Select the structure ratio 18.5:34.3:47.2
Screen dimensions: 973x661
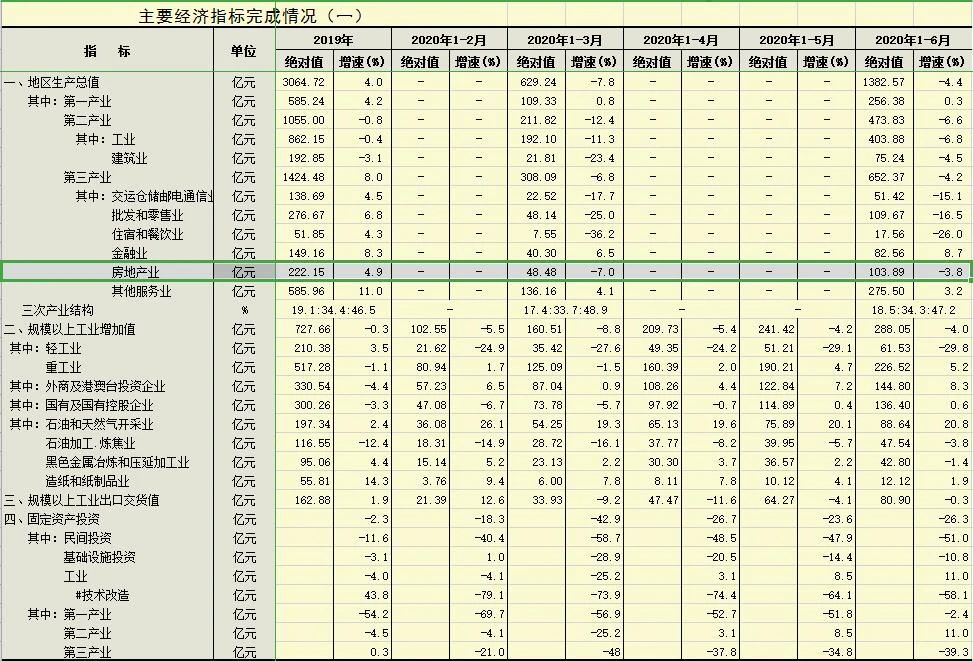click(x=913, y=310)
